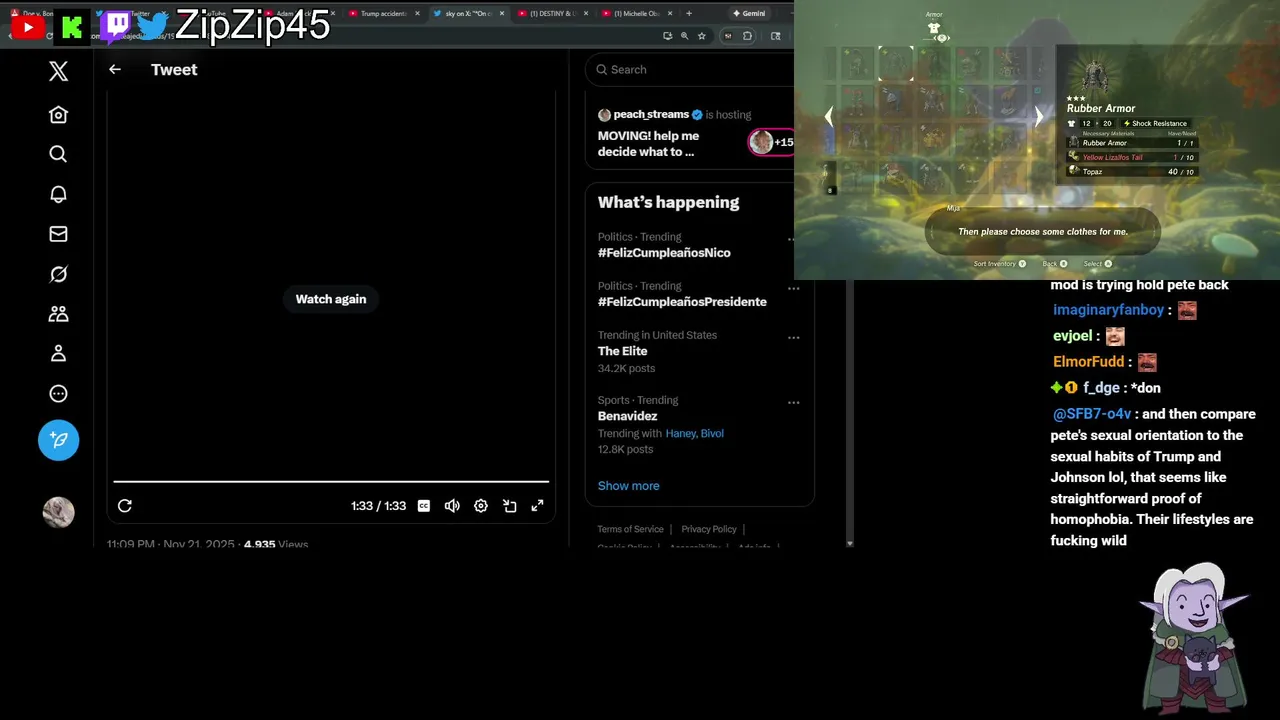Click Select prompt in game
The width and height of the screenshot is (1280, 720).
pos(1098,264)
